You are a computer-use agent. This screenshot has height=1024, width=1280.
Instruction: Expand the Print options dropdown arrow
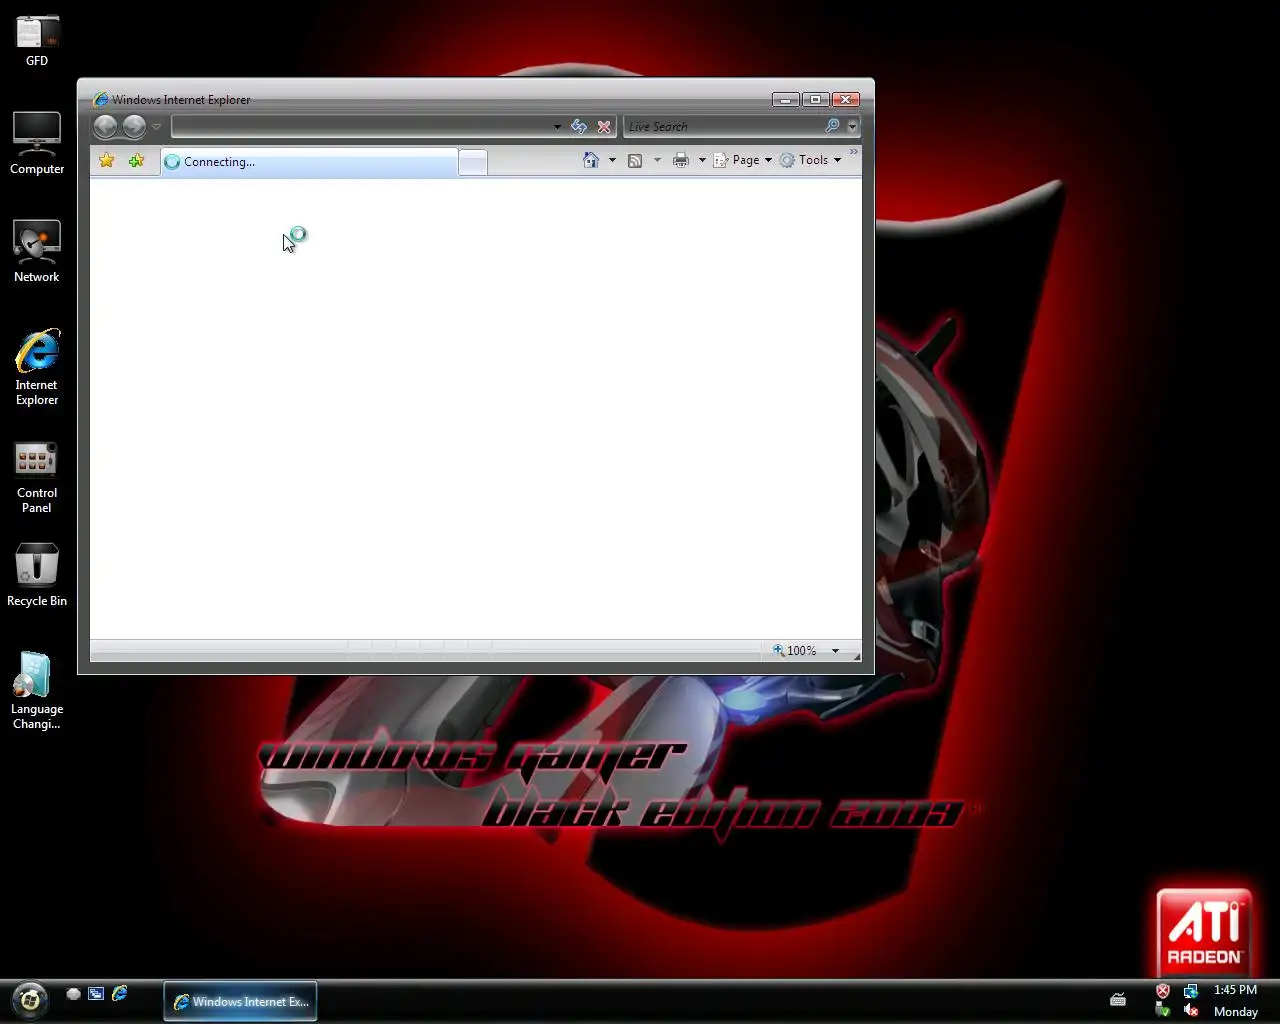click(702, 160)
